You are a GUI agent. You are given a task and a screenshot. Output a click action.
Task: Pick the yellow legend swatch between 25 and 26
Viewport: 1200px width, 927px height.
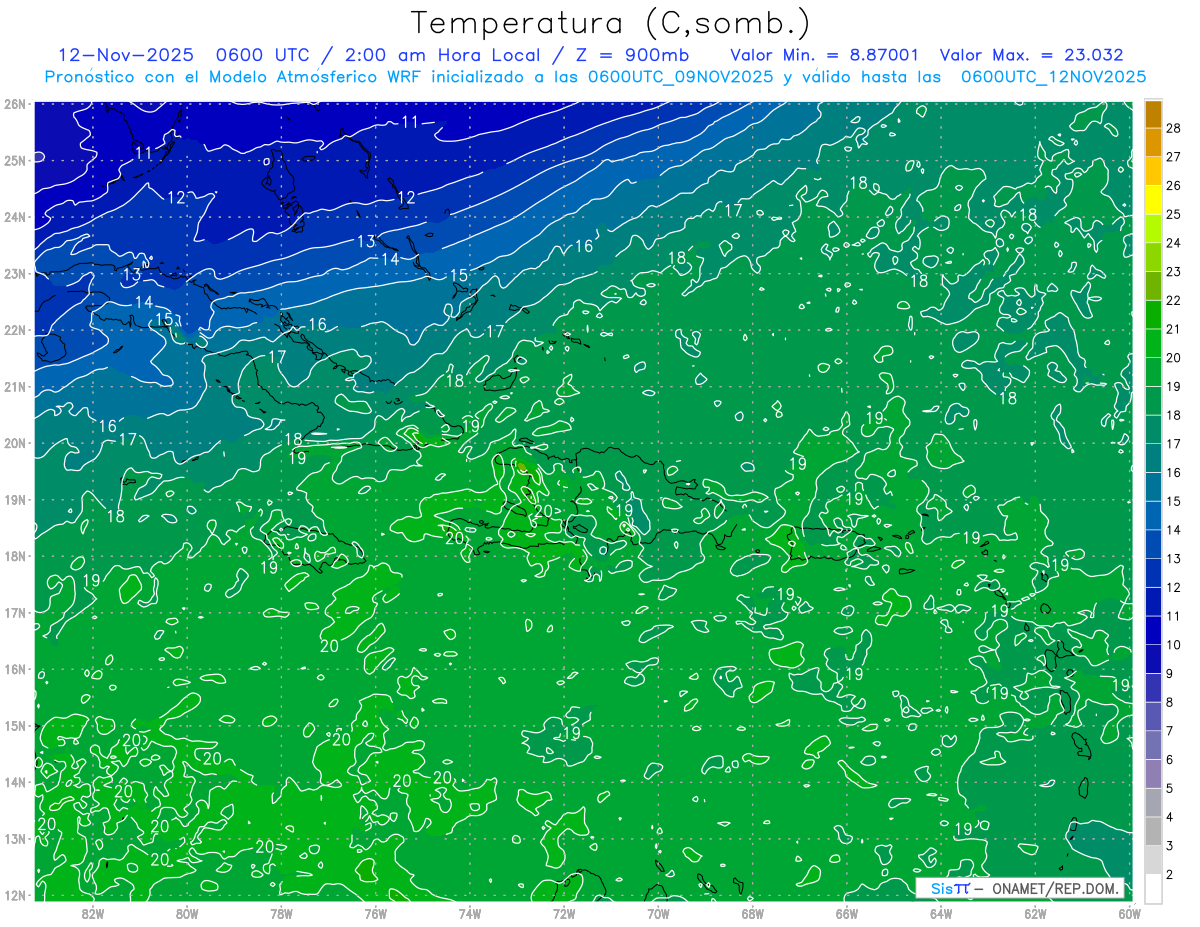point(1153,200)
